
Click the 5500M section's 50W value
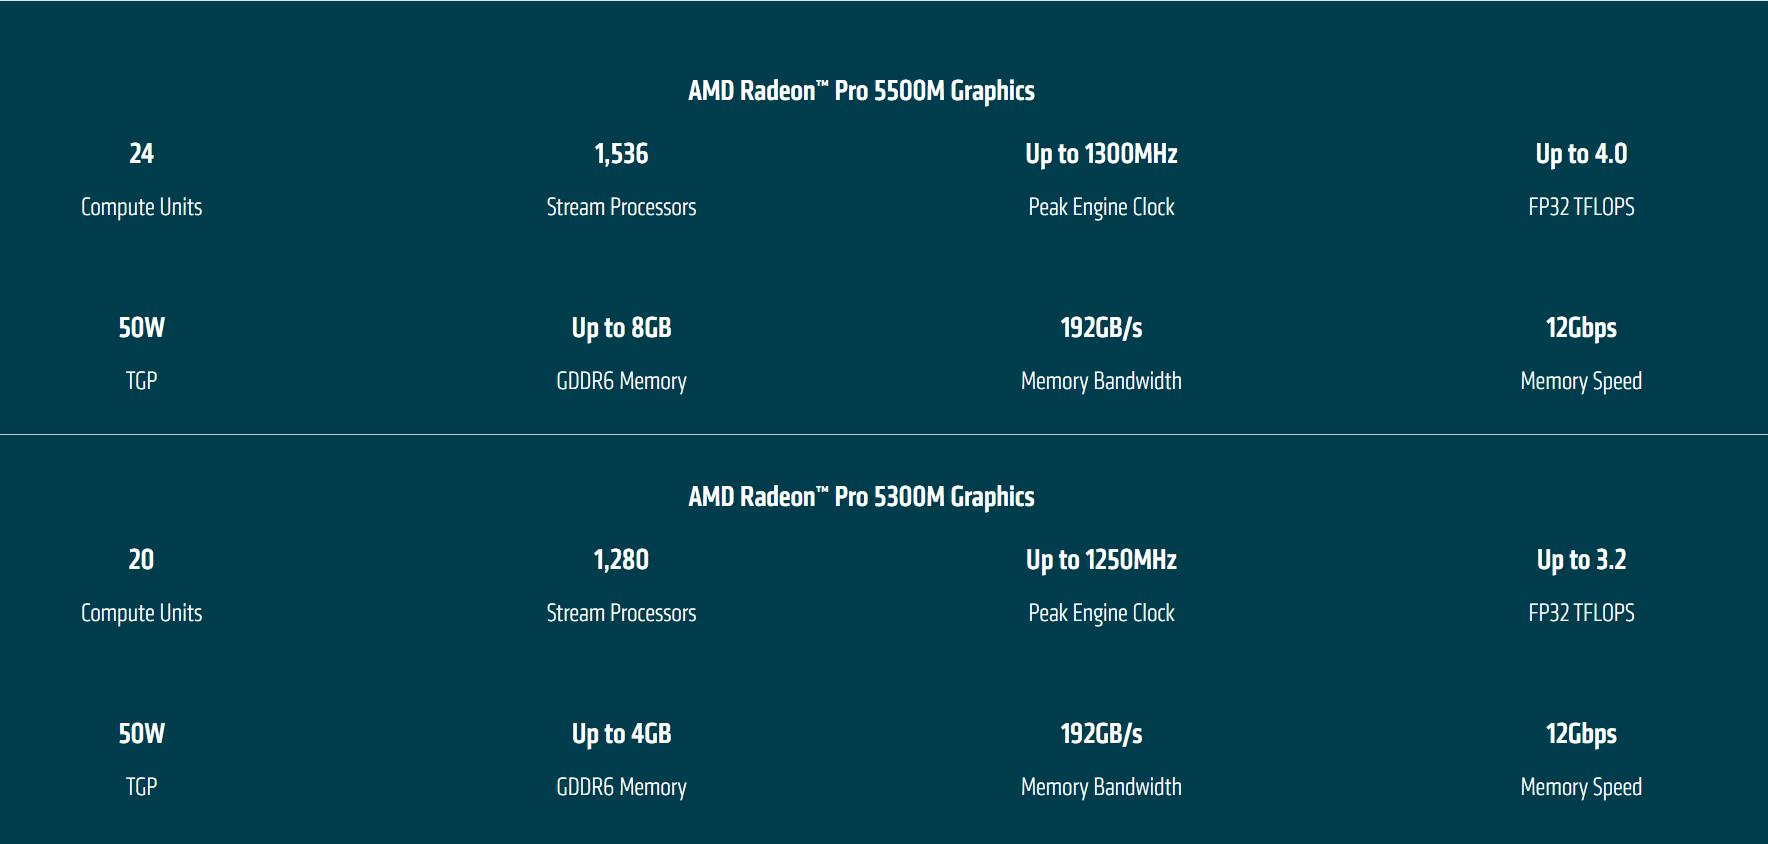pos(141,328)
